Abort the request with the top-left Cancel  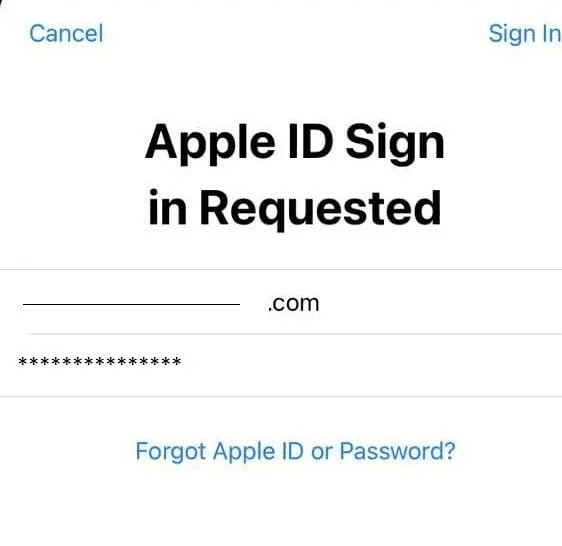point(66,34)
